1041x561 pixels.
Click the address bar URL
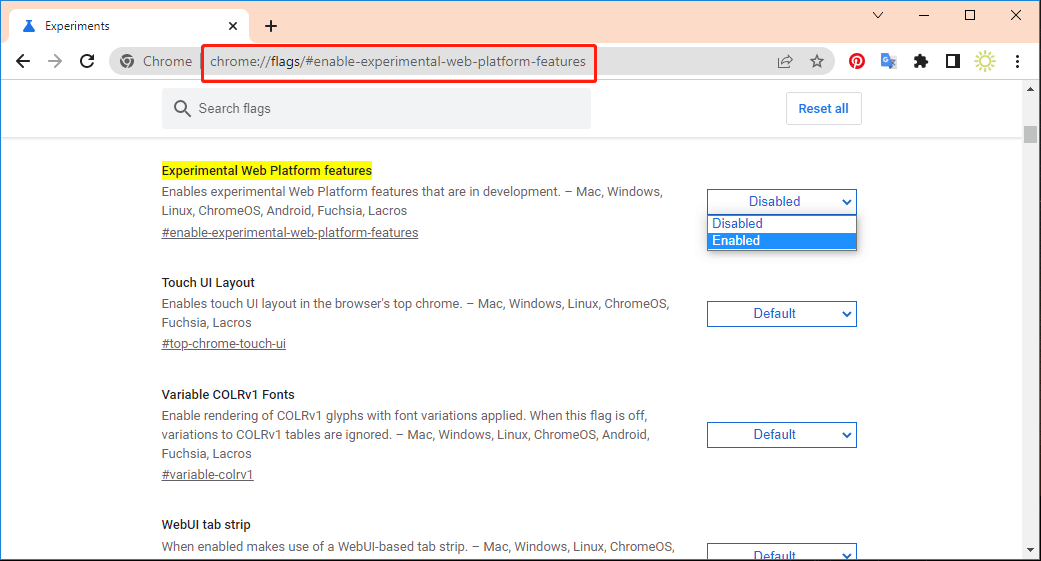click(x=398, y=62)
